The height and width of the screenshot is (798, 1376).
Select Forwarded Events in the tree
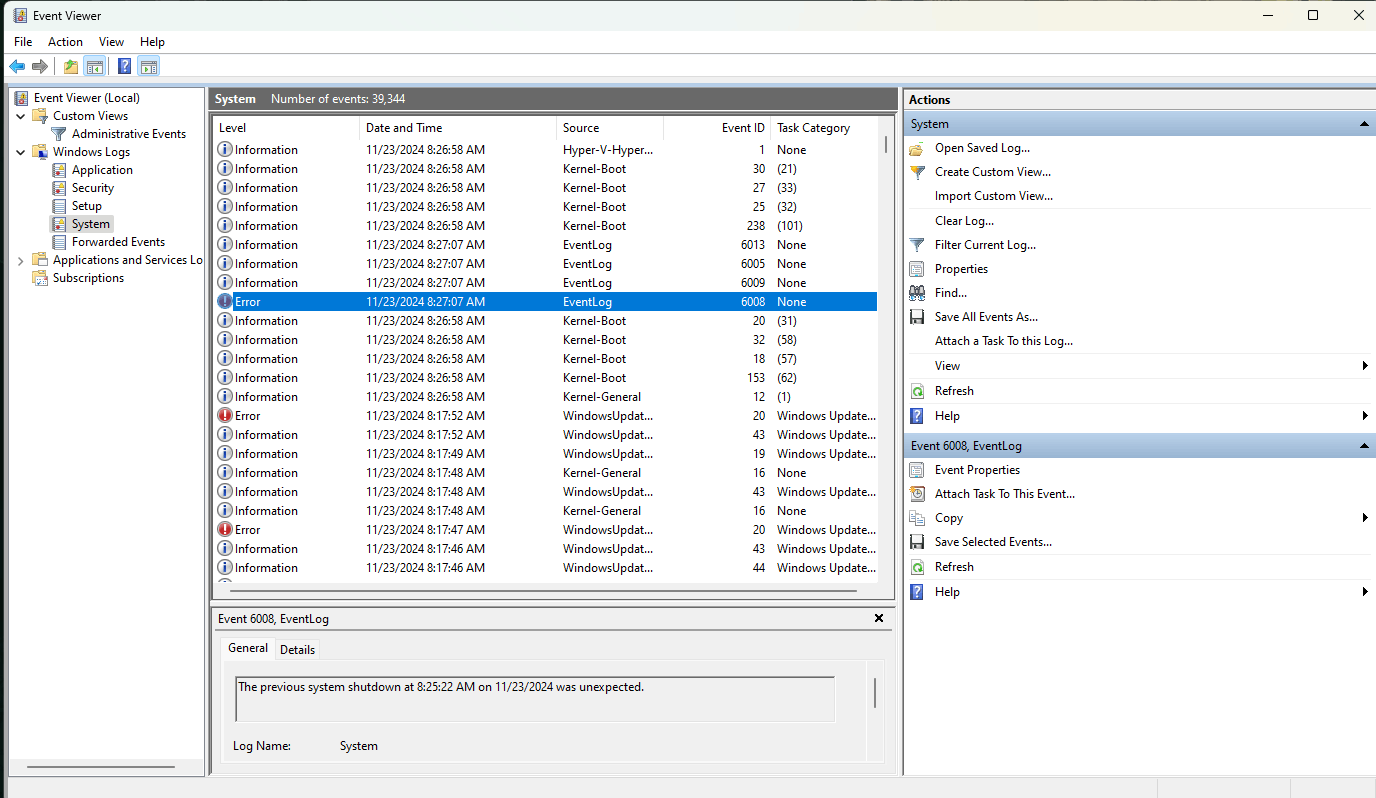pos(118,242)
